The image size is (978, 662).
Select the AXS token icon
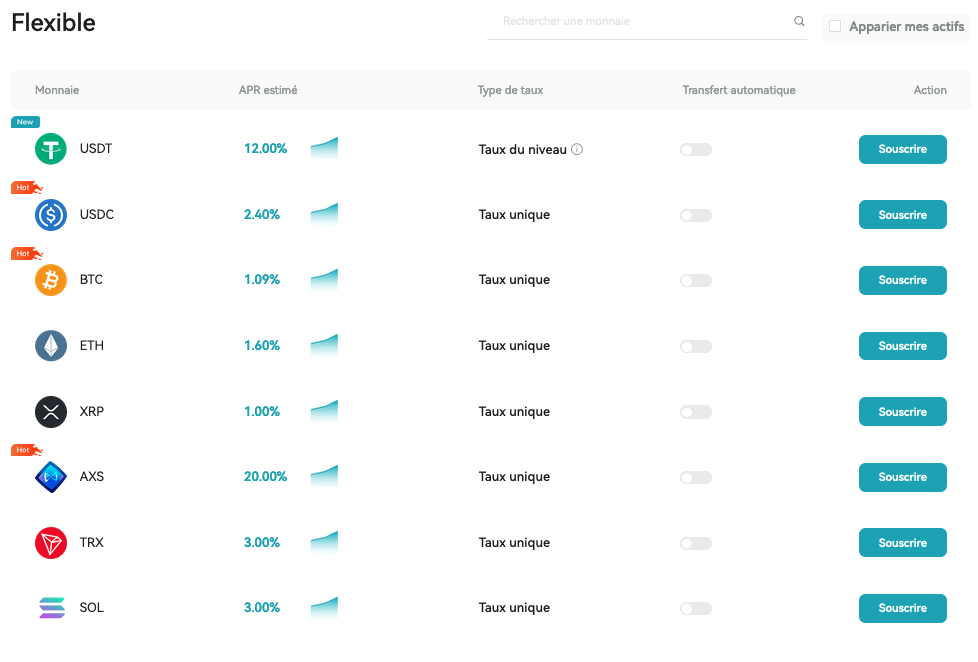pos(51,477)
